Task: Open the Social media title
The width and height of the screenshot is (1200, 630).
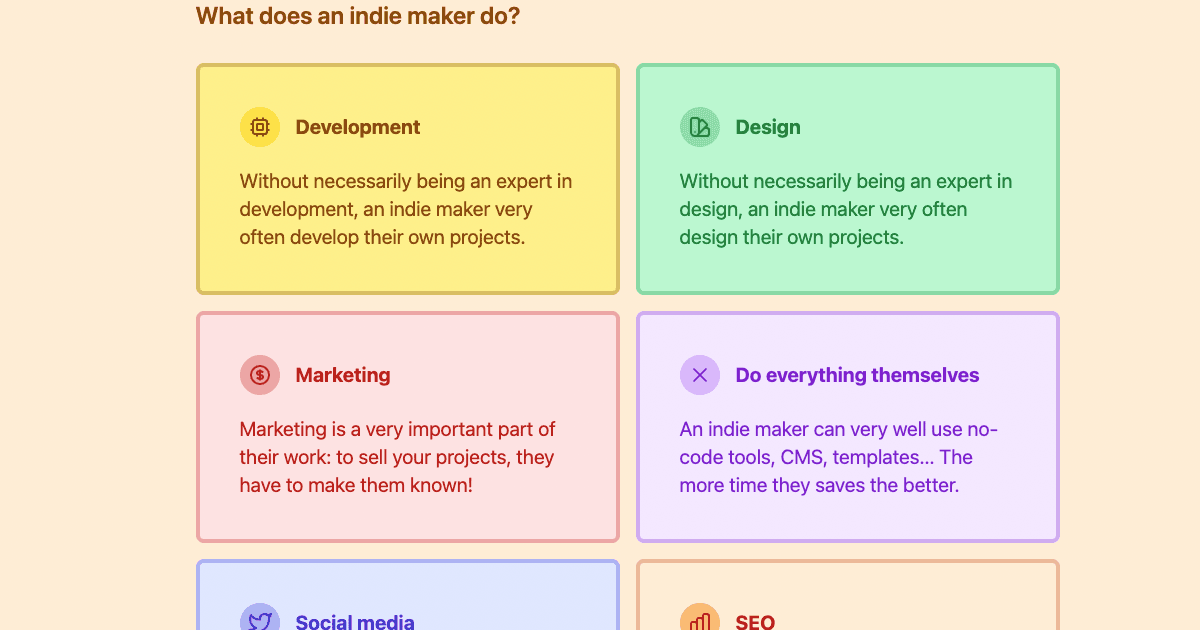Action: click(x=355, y=621)
